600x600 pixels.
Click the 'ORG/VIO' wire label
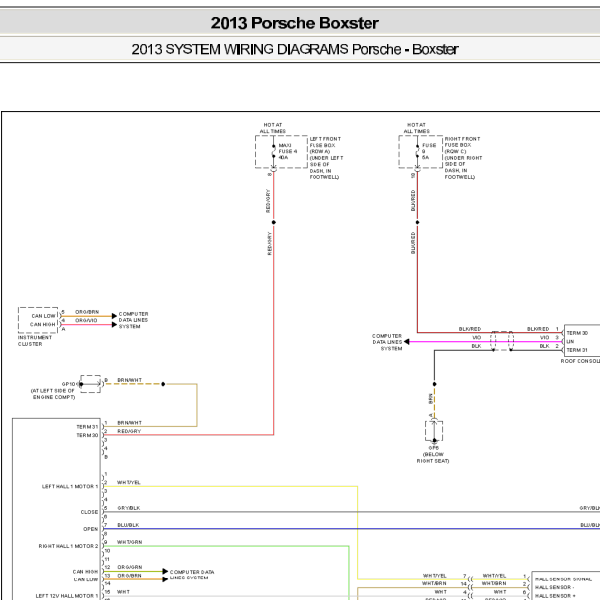[86, 320]
